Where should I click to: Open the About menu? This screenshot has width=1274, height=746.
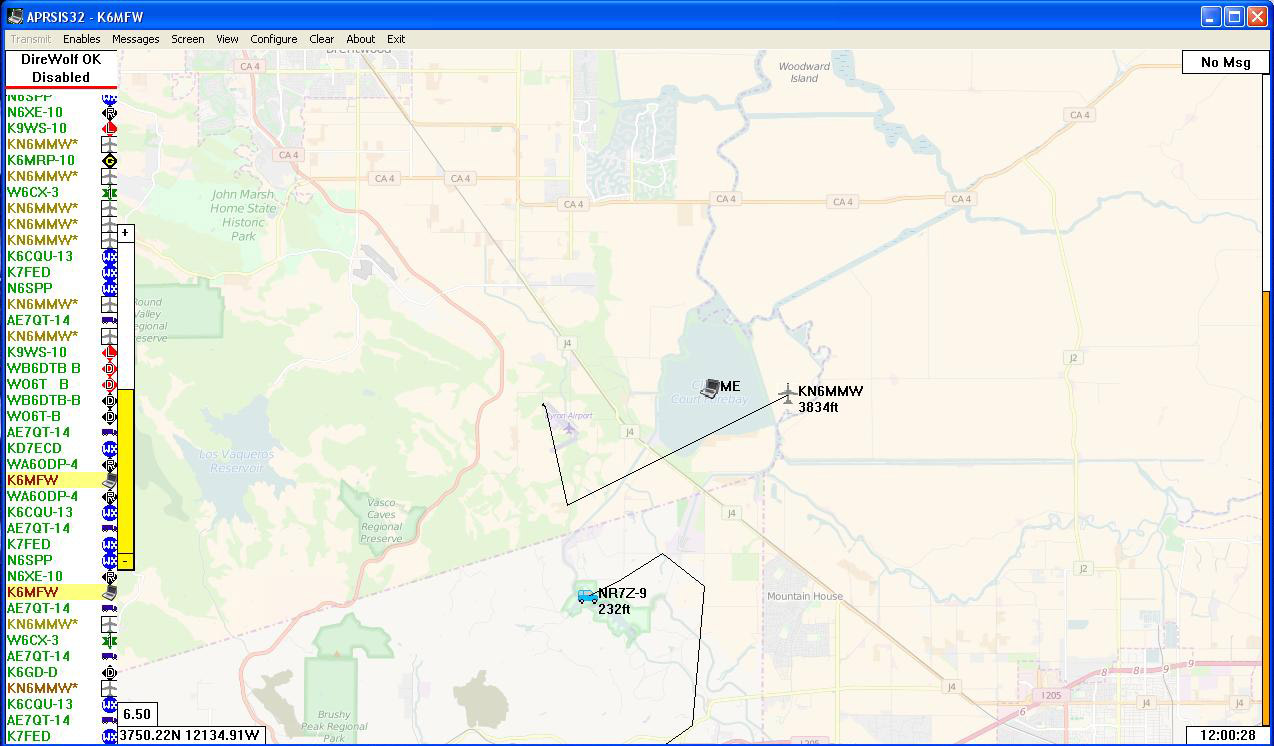tap(360, 39)
